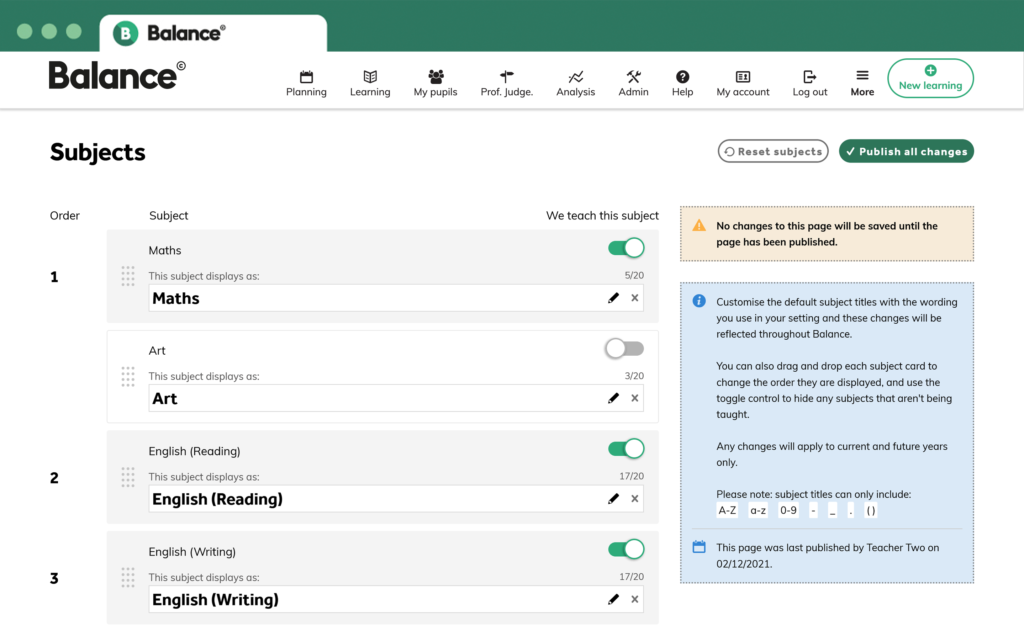Click the Learning menu label
The width and height of the screenshot is (1024, 631).
370,92
